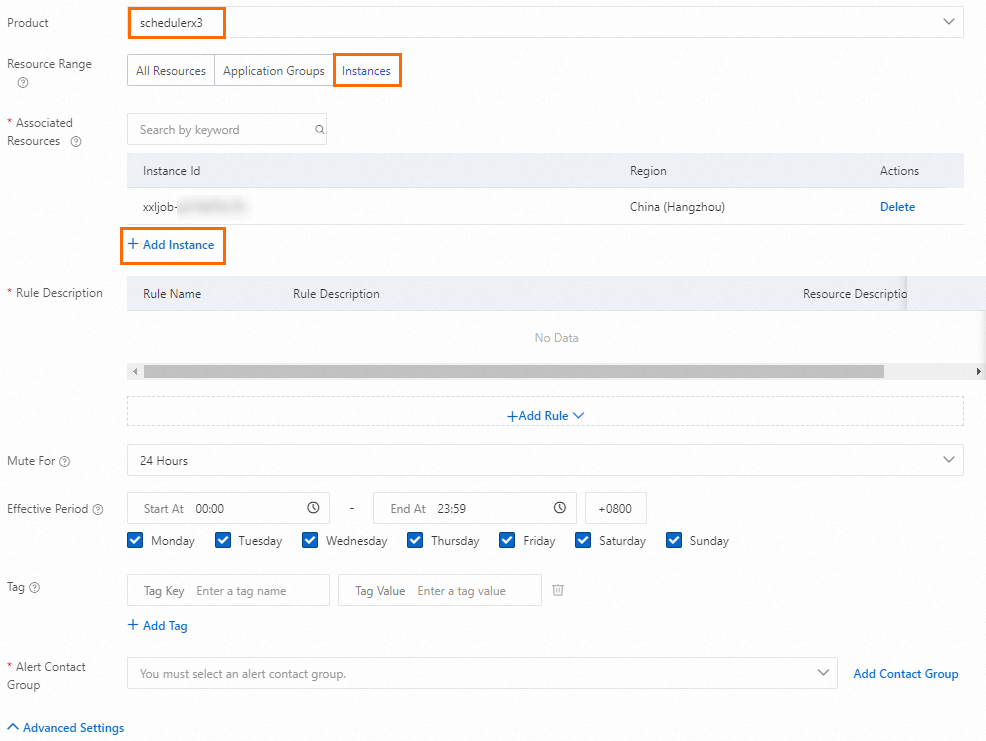Delete the xxljob instance row

pyautogui.click(x=897, y=207)
